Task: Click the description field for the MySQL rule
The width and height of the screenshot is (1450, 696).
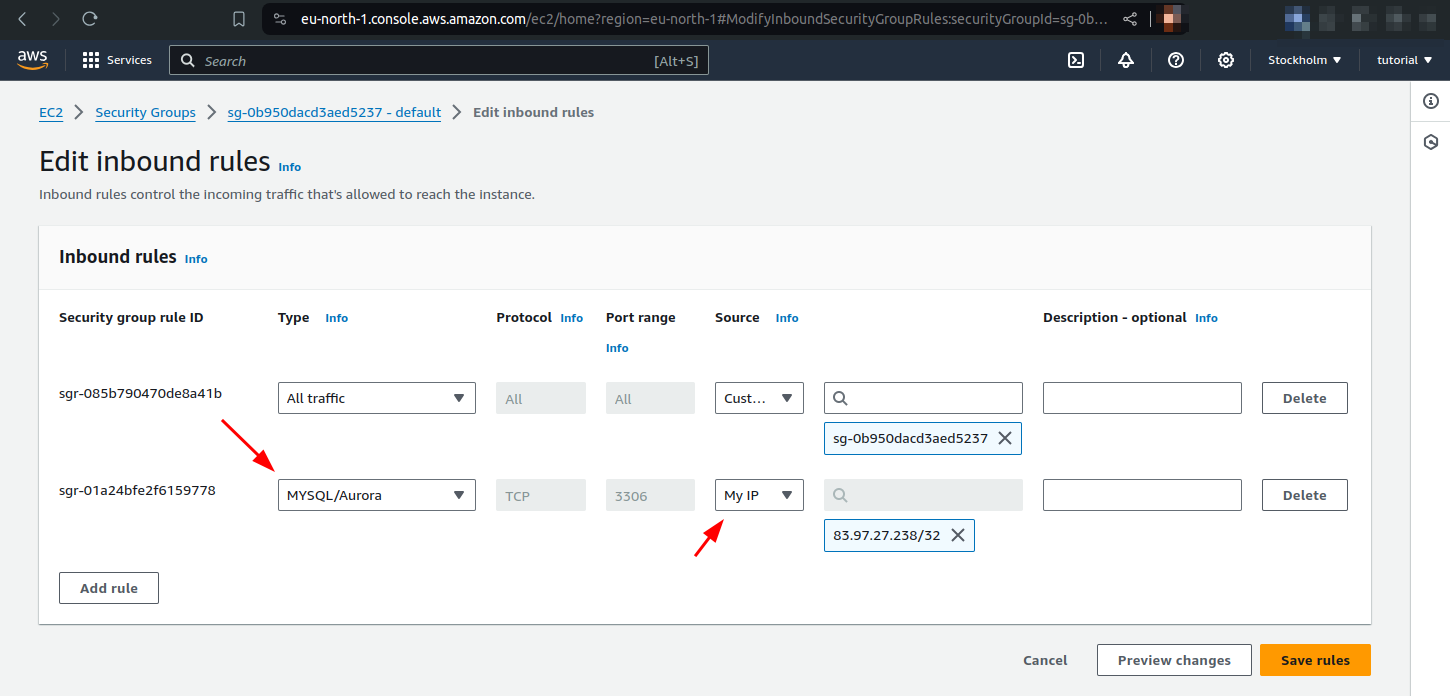Action: point(1142,494)
